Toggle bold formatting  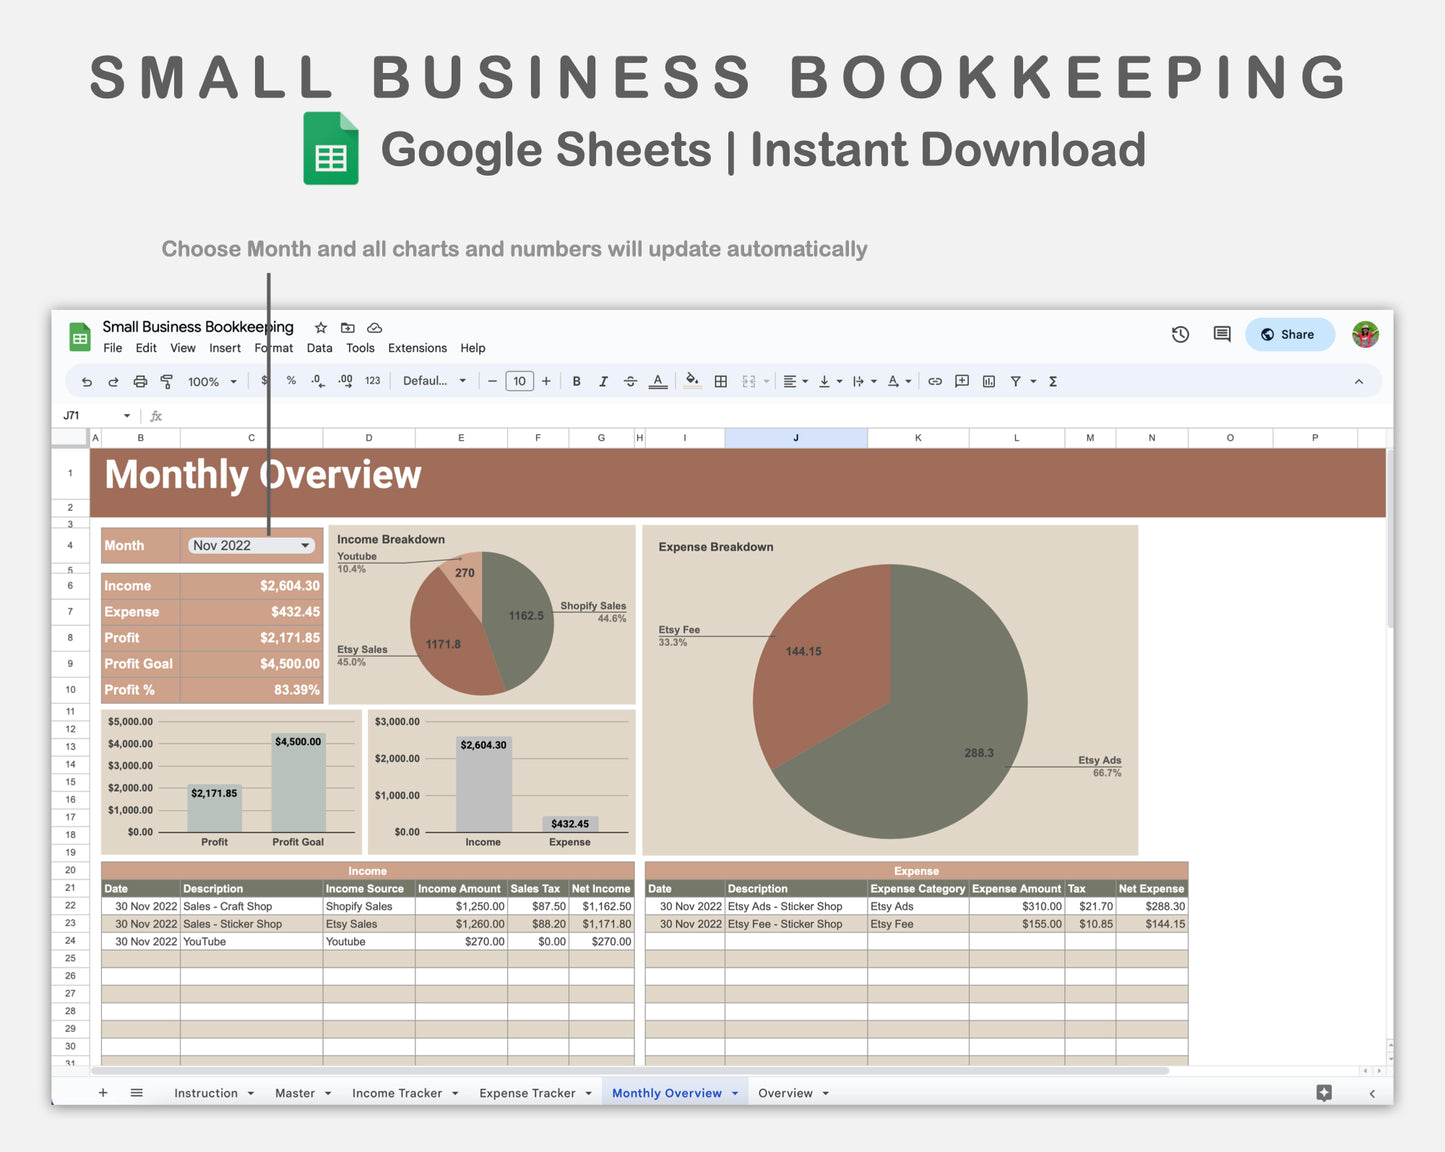pyautogui.click(x=577, y=381)
